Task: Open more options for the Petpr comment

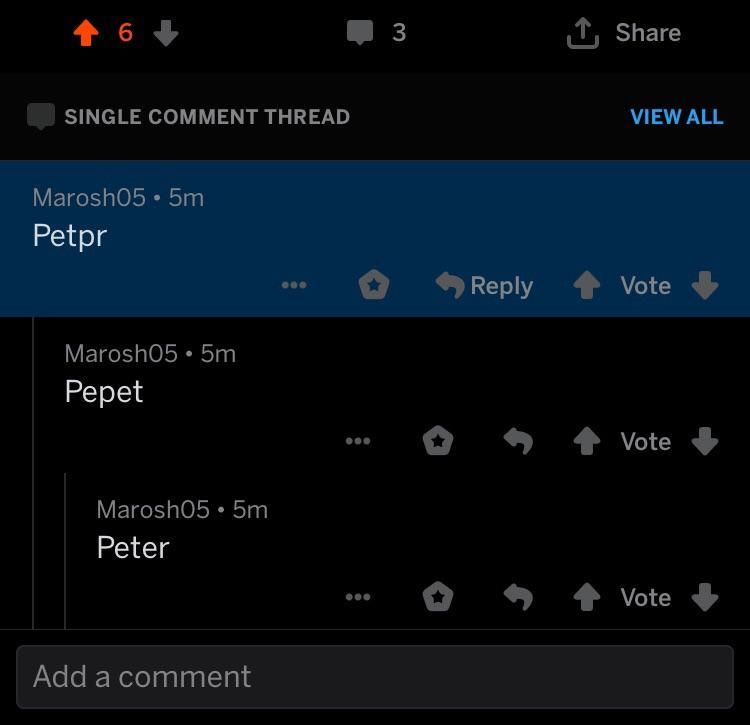Action: point(294,285)
